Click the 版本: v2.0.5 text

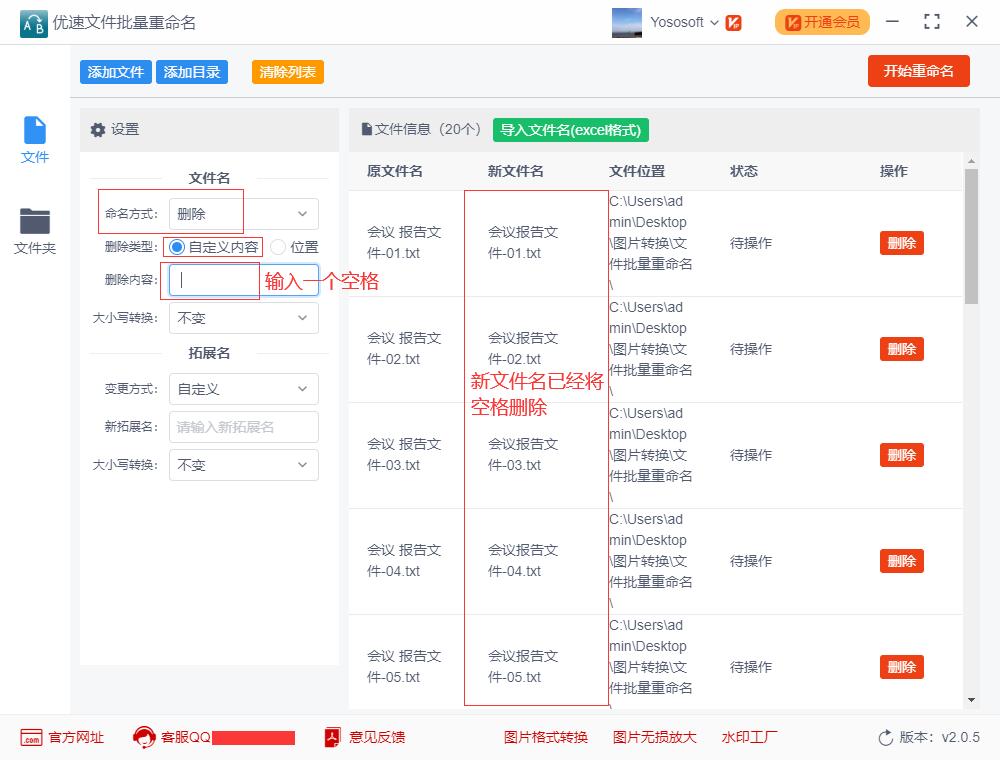pyautogui.click(x=939, y=738)
